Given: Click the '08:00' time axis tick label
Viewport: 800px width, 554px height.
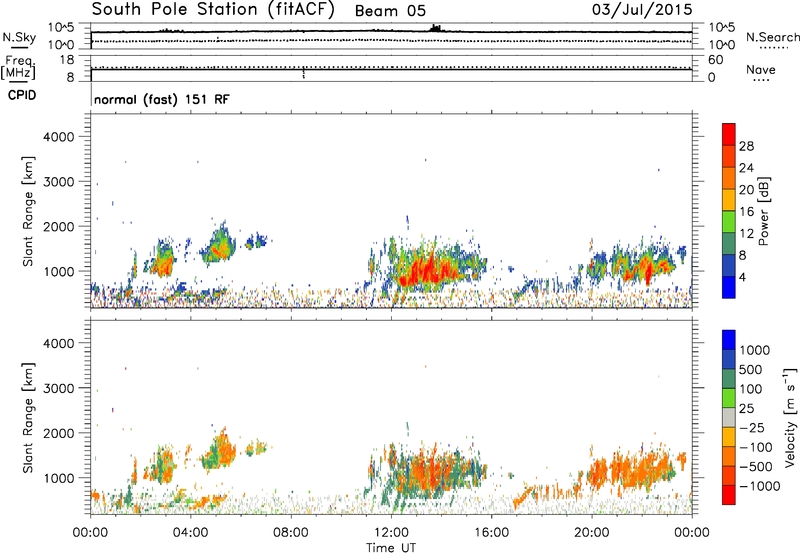Looking at the screenshot, I should pos(291,533).
